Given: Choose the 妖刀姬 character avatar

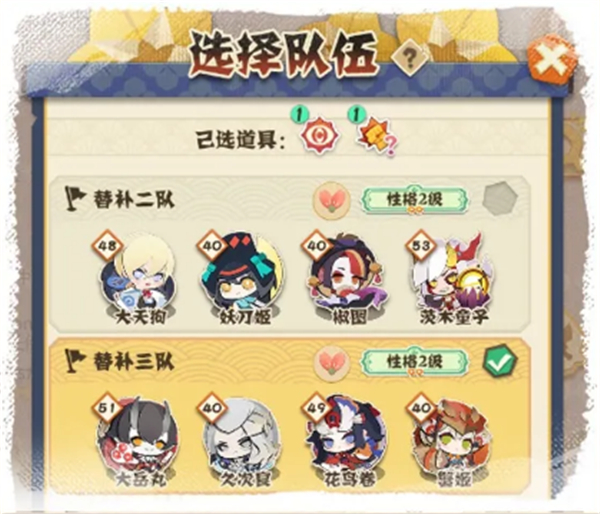Looking at the screenshot, I should click(243, 276).
